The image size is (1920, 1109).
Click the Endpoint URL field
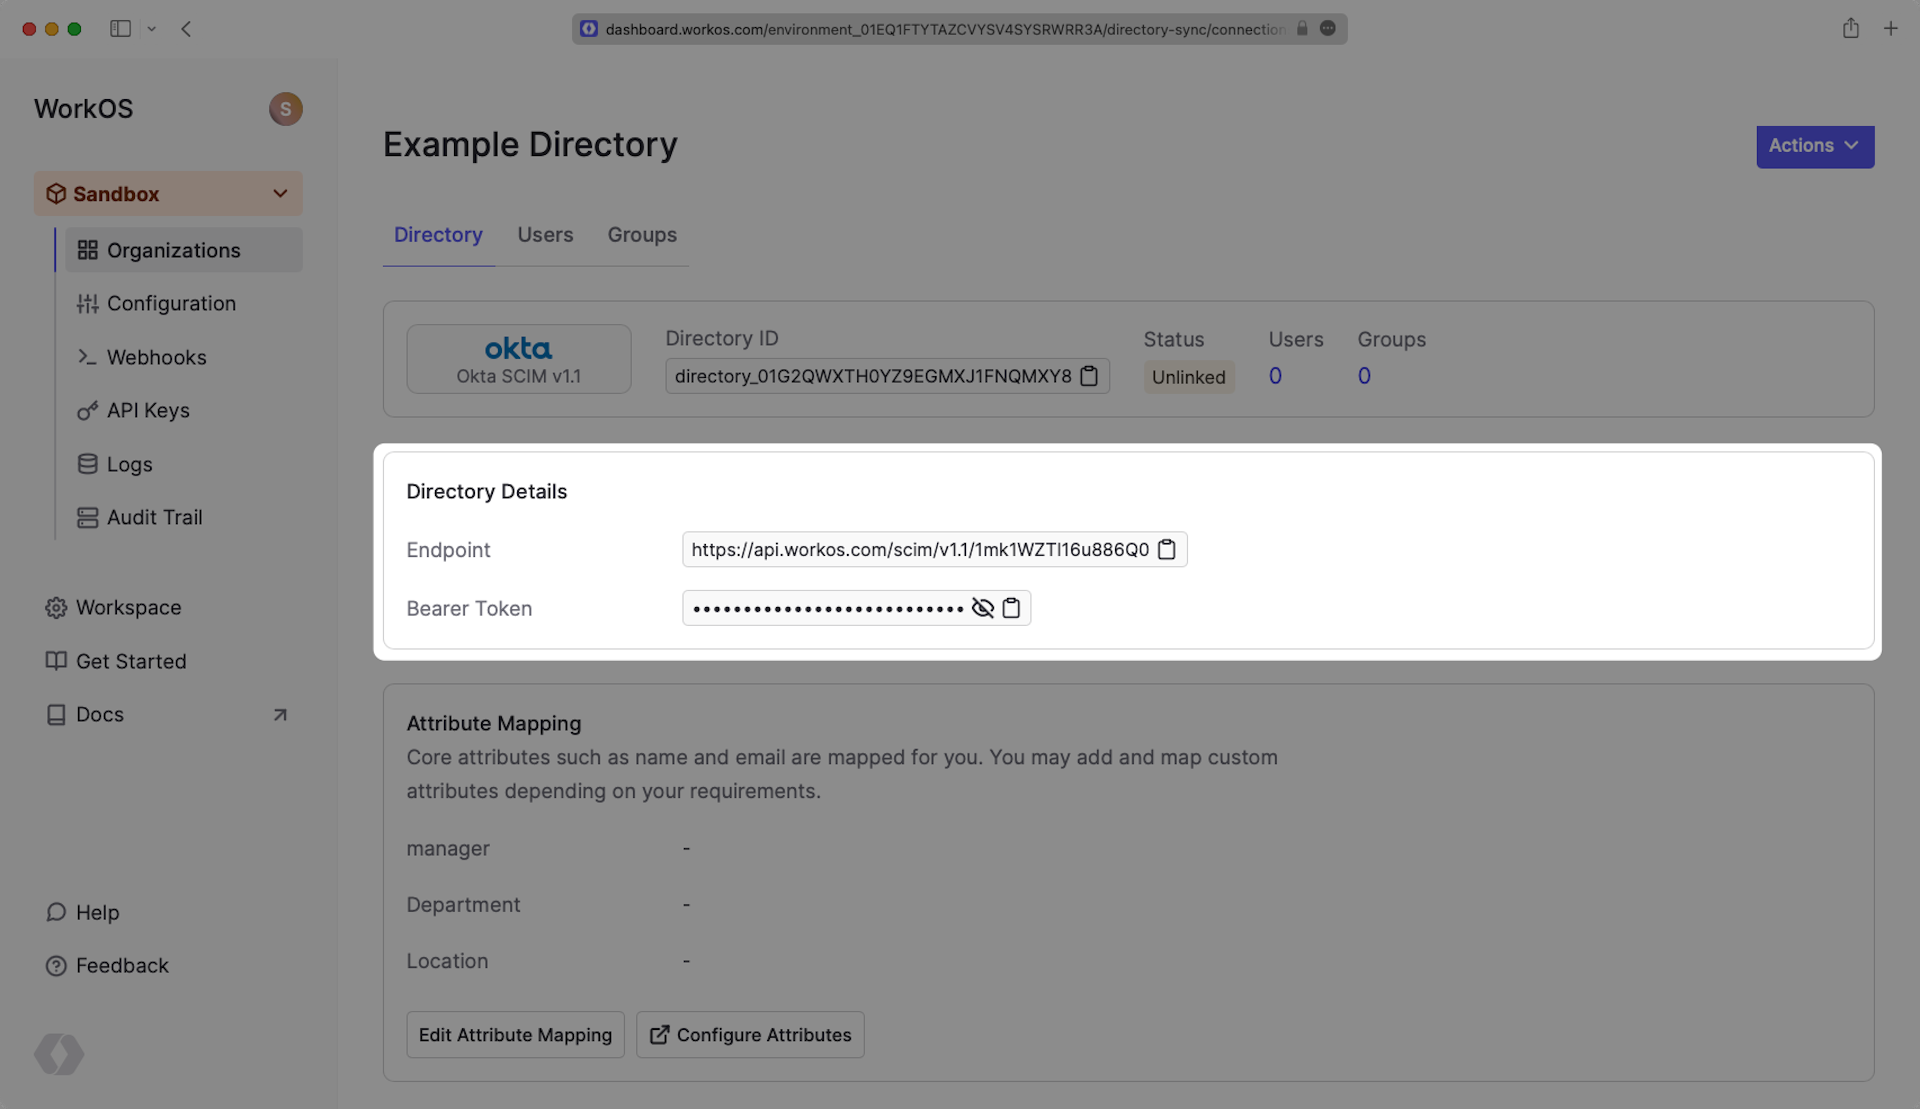pyautogui.click(x=919, y=550)
